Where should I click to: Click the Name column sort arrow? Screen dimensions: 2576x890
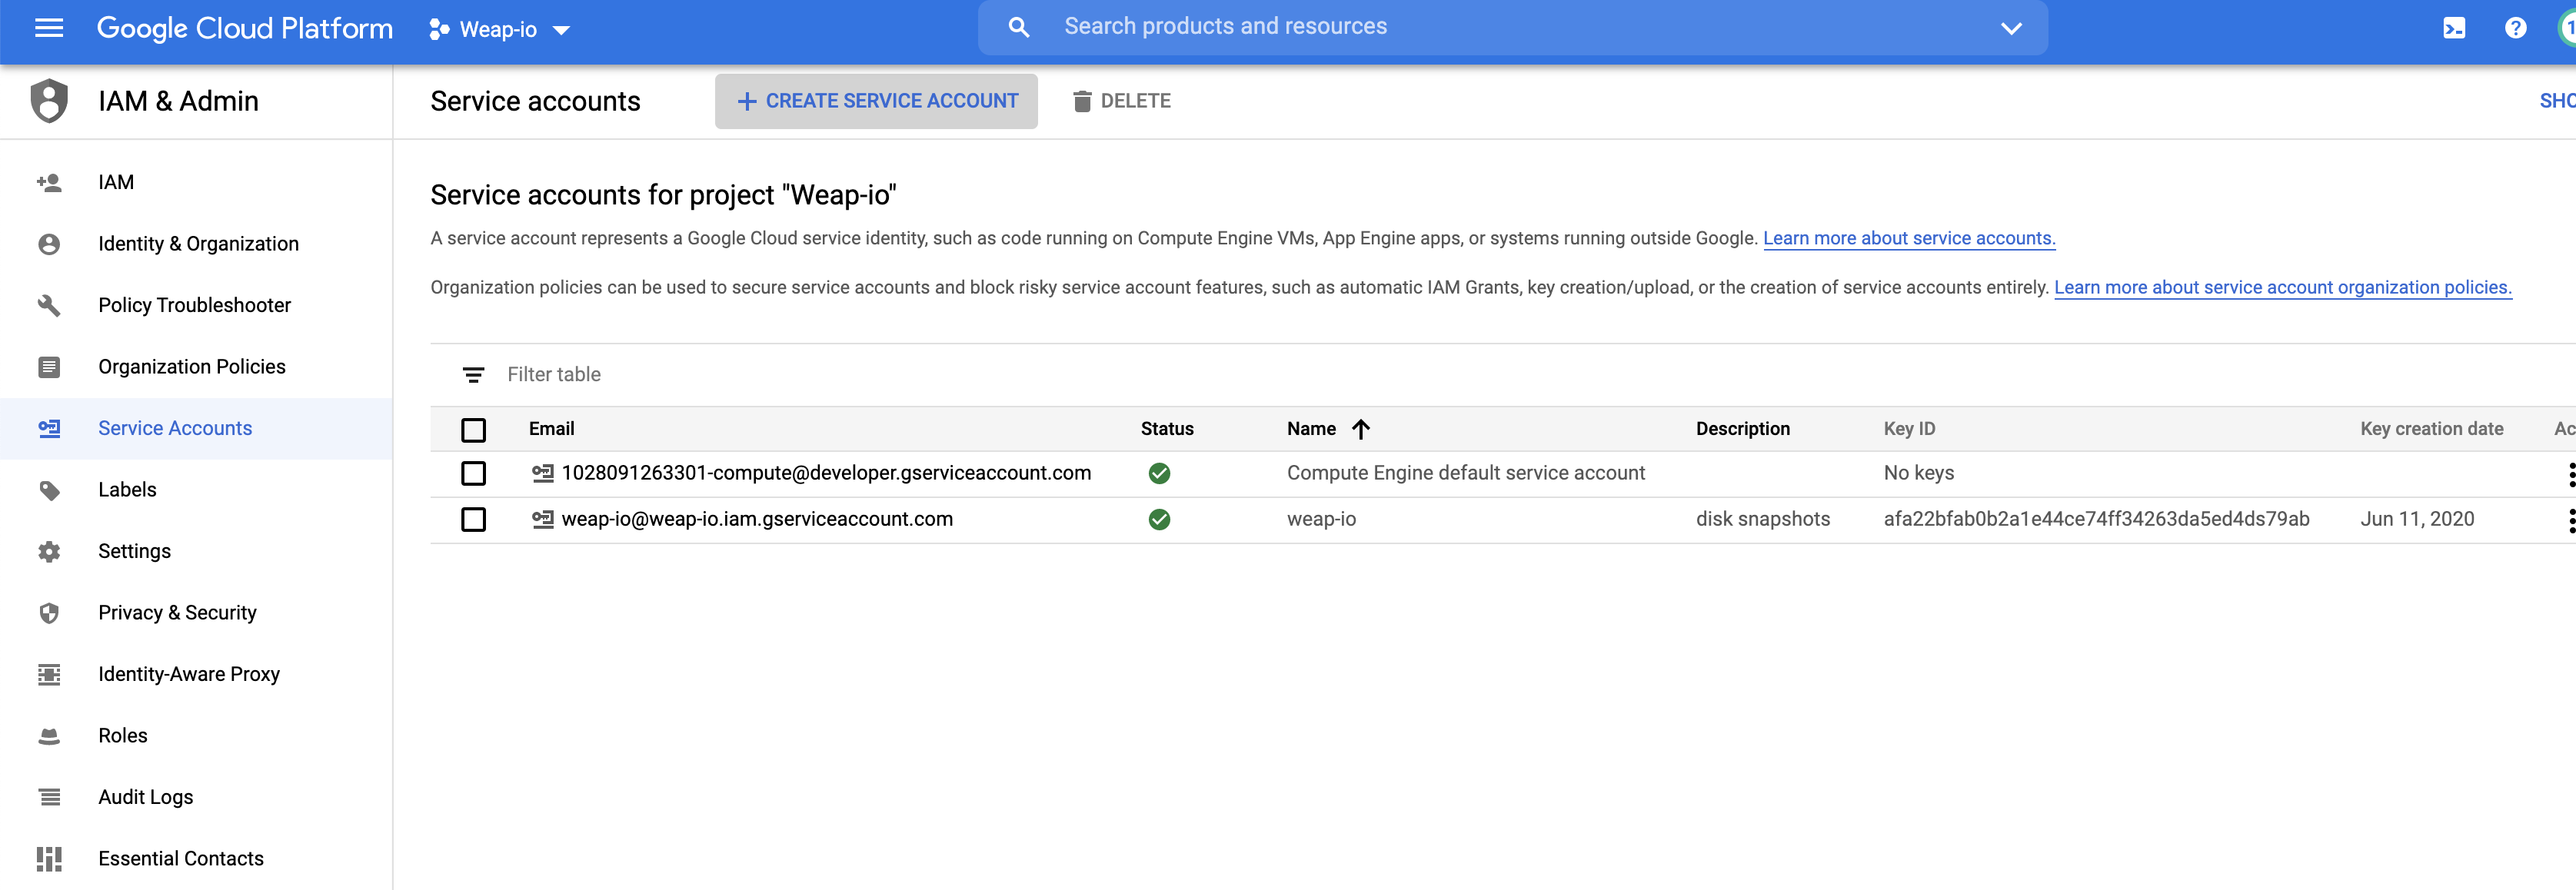(x=1360, y=429)
